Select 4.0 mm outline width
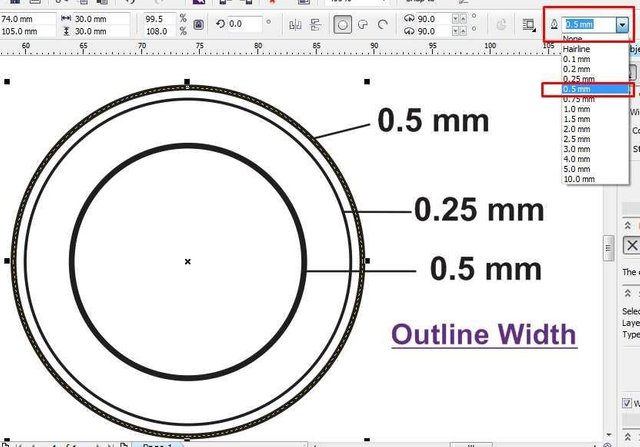The width and height of the screenshot is (640, 447). pyautogui.click(x=594, y=159)
